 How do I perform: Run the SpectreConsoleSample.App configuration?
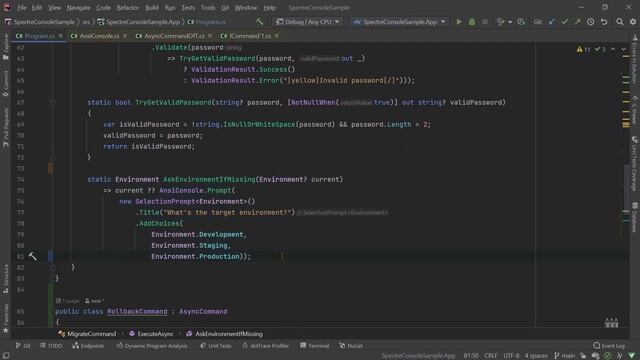coord(459,22)
